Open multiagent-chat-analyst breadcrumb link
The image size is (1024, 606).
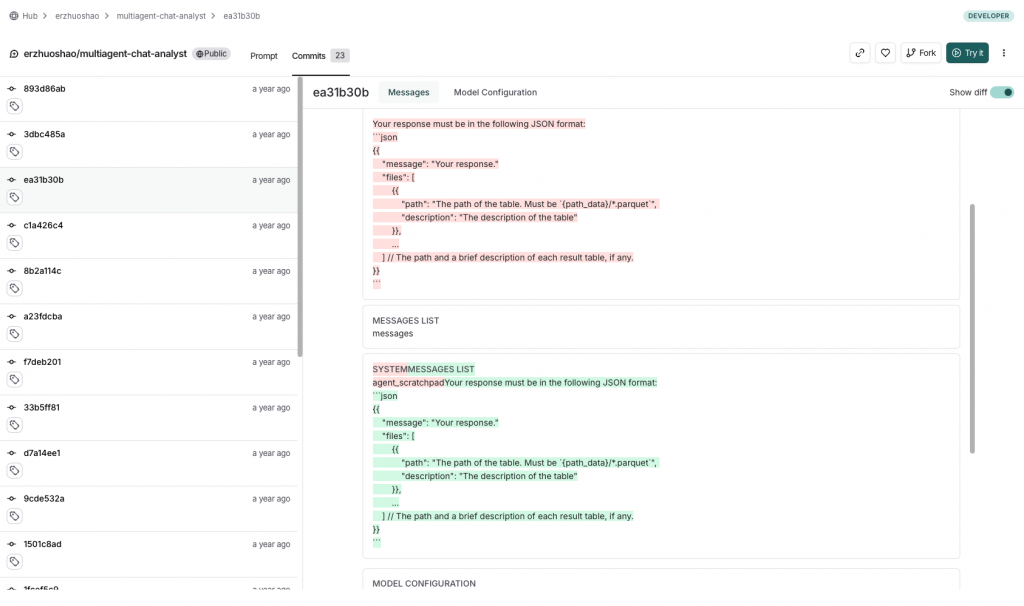161,16
